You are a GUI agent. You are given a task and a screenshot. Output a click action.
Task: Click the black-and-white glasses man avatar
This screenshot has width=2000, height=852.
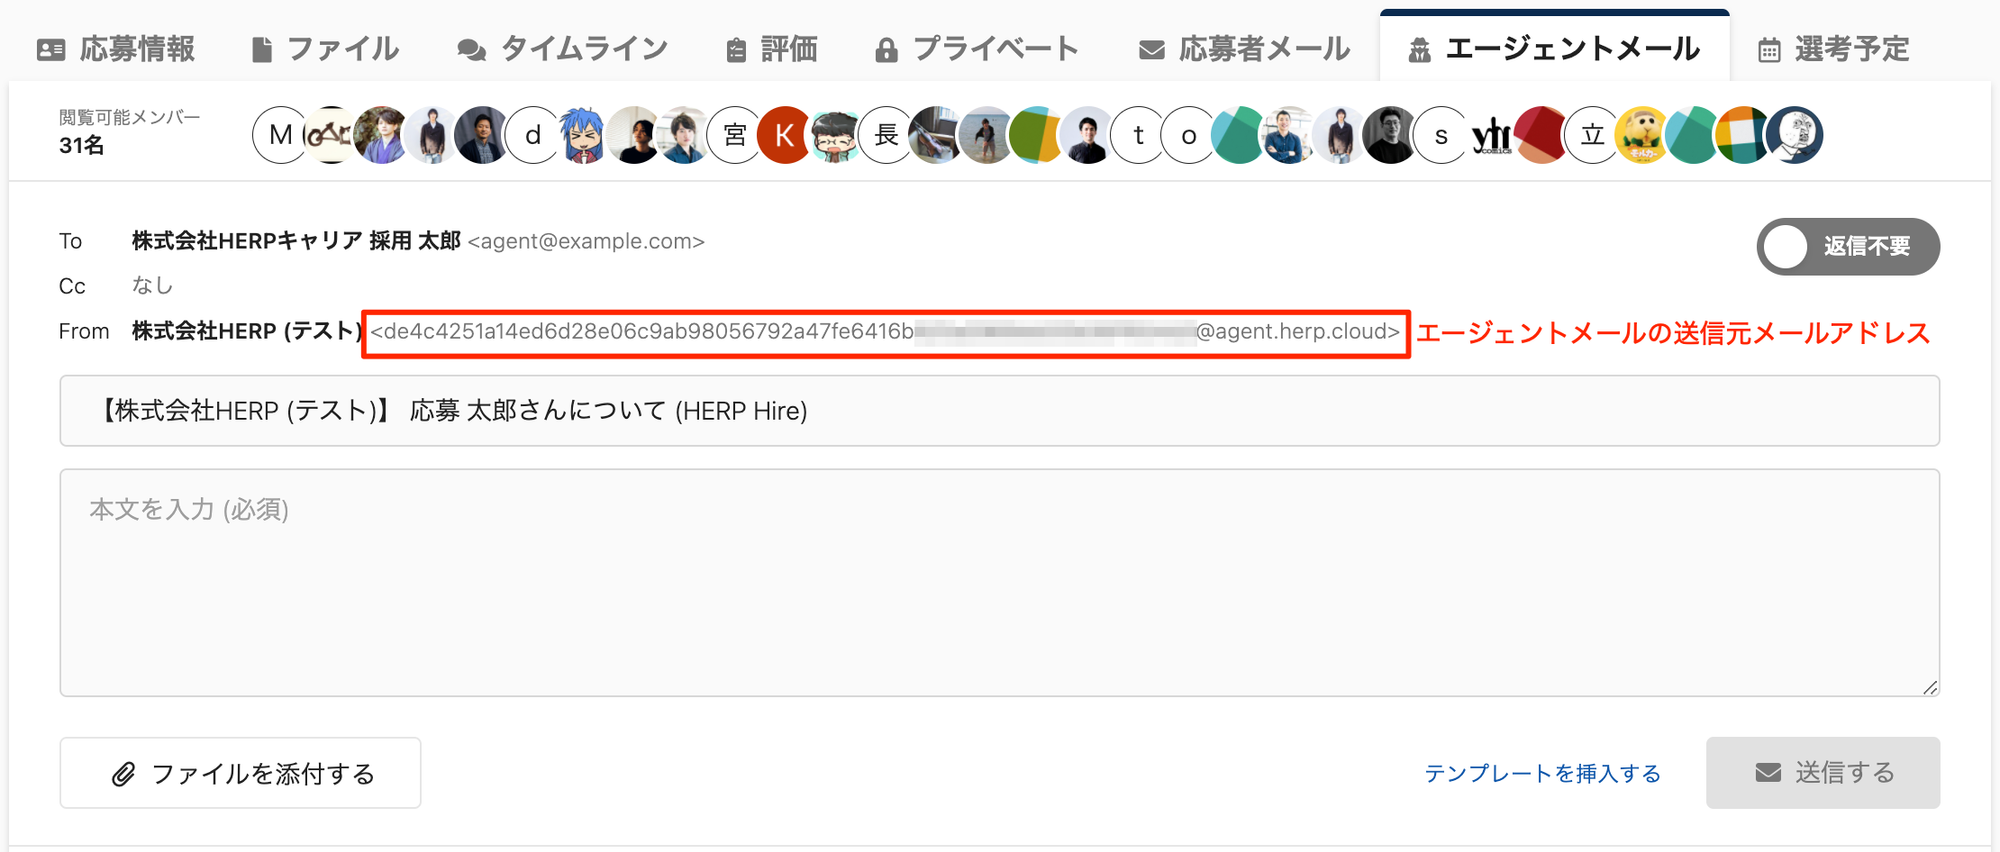click(x=1391, y=135)
